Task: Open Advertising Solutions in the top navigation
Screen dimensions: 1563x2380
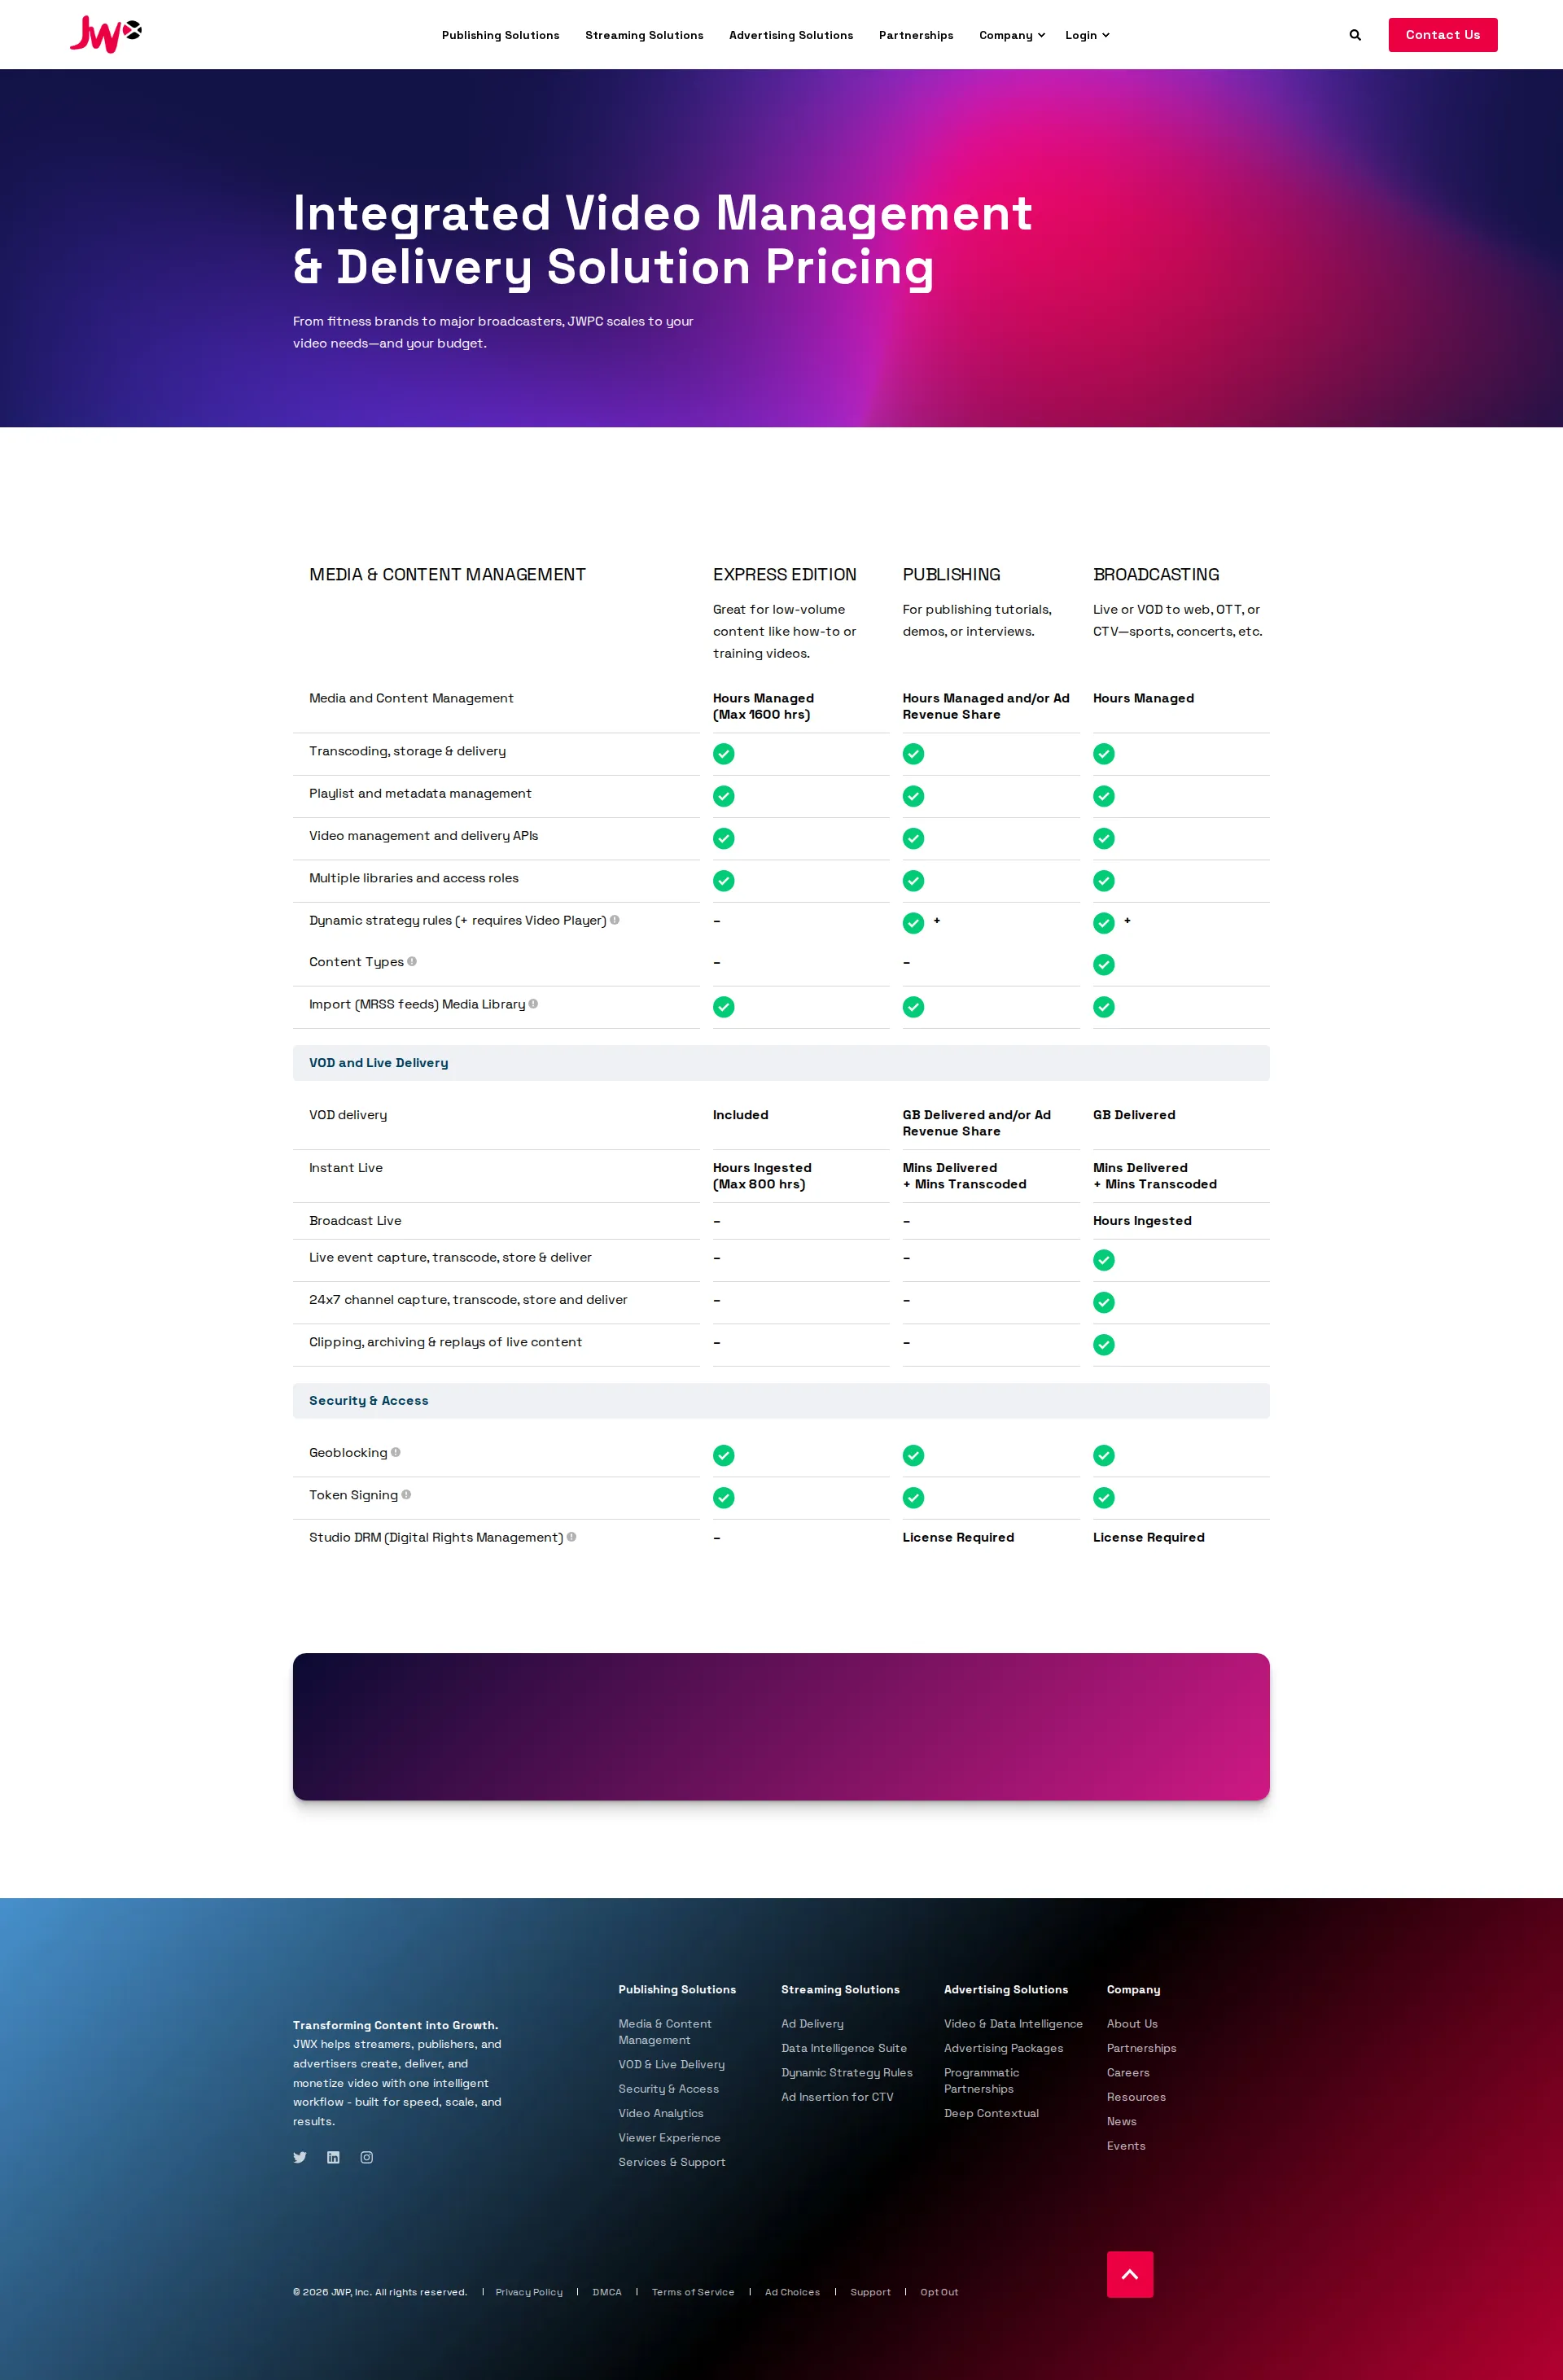Action: coord(791,35)
